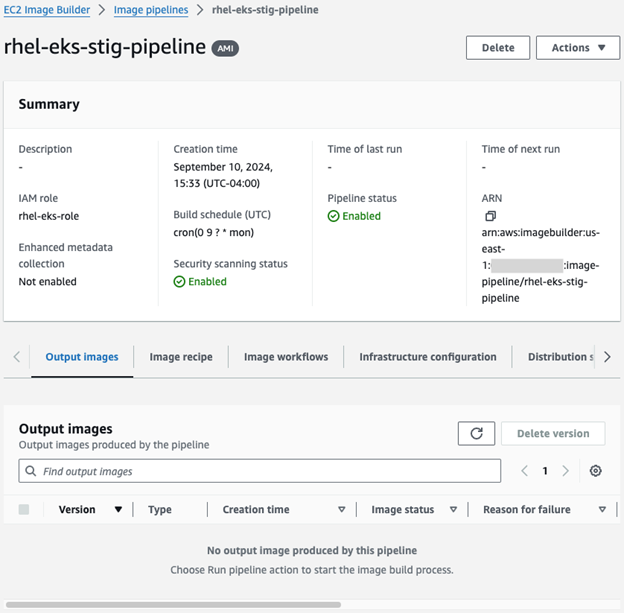Go to next page of output images
Screen dimensions: 624x613
(x=566, y=471)
